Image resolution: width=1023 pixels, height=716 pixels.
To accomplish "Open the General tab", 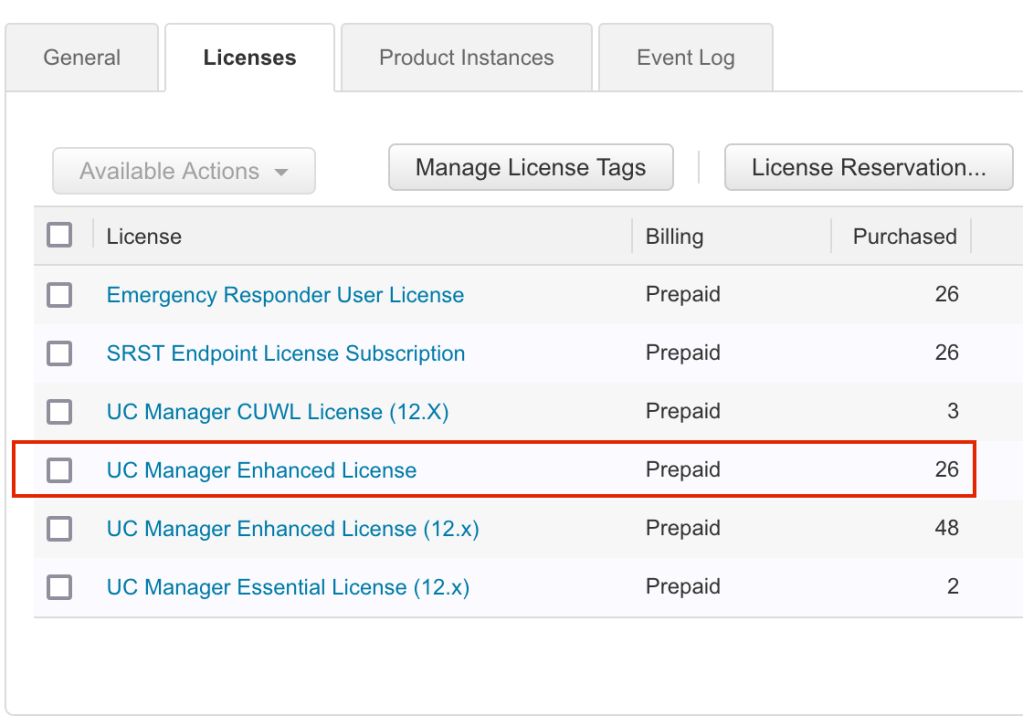I will [82, 58].
